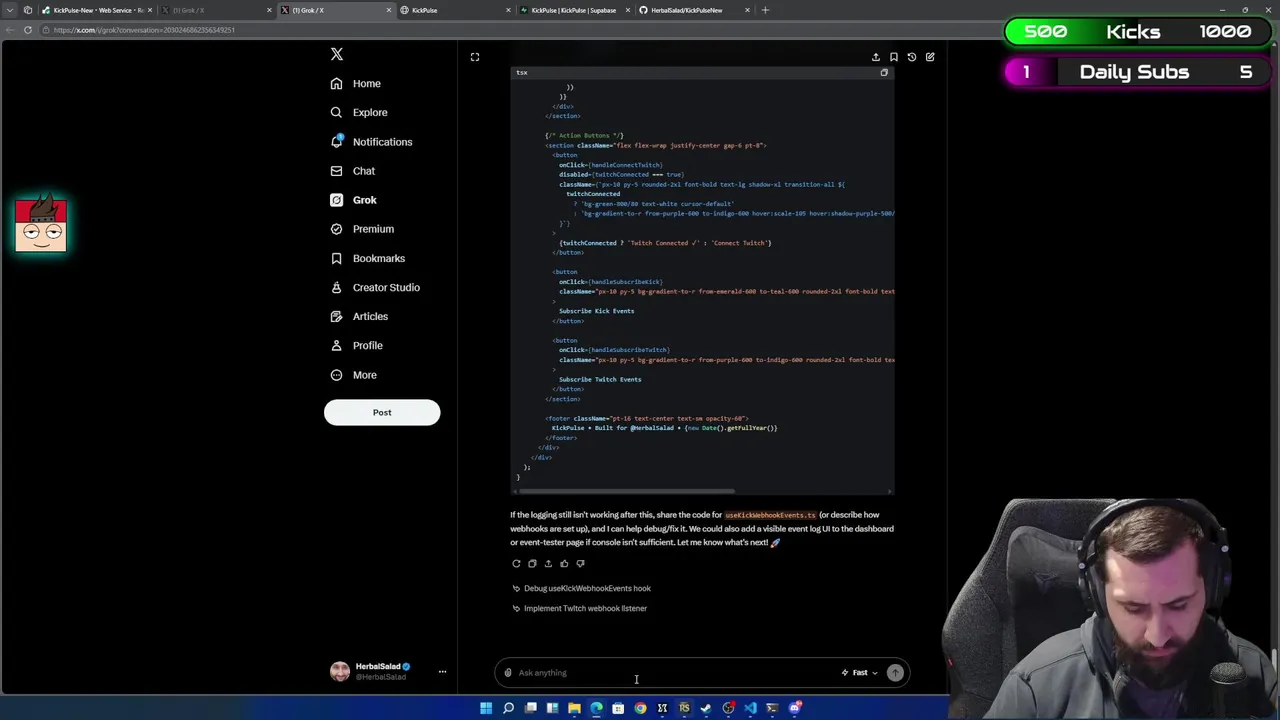Click the Explore magnifier icon

click(x=337, y=113)
